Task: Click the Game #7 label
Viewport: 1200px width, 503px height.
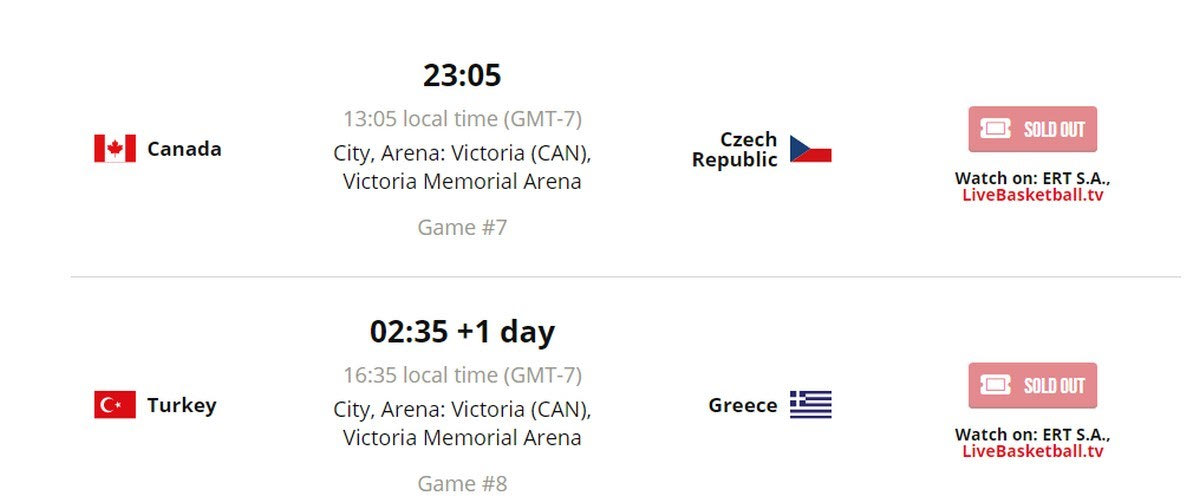Action: click(x=462, y=228)
